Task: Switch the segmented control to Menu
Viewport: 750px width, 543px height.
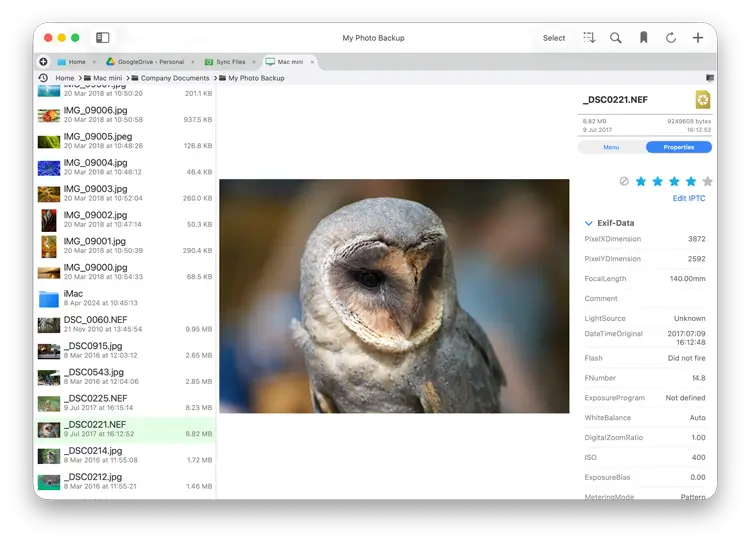Action: [611, 147]
